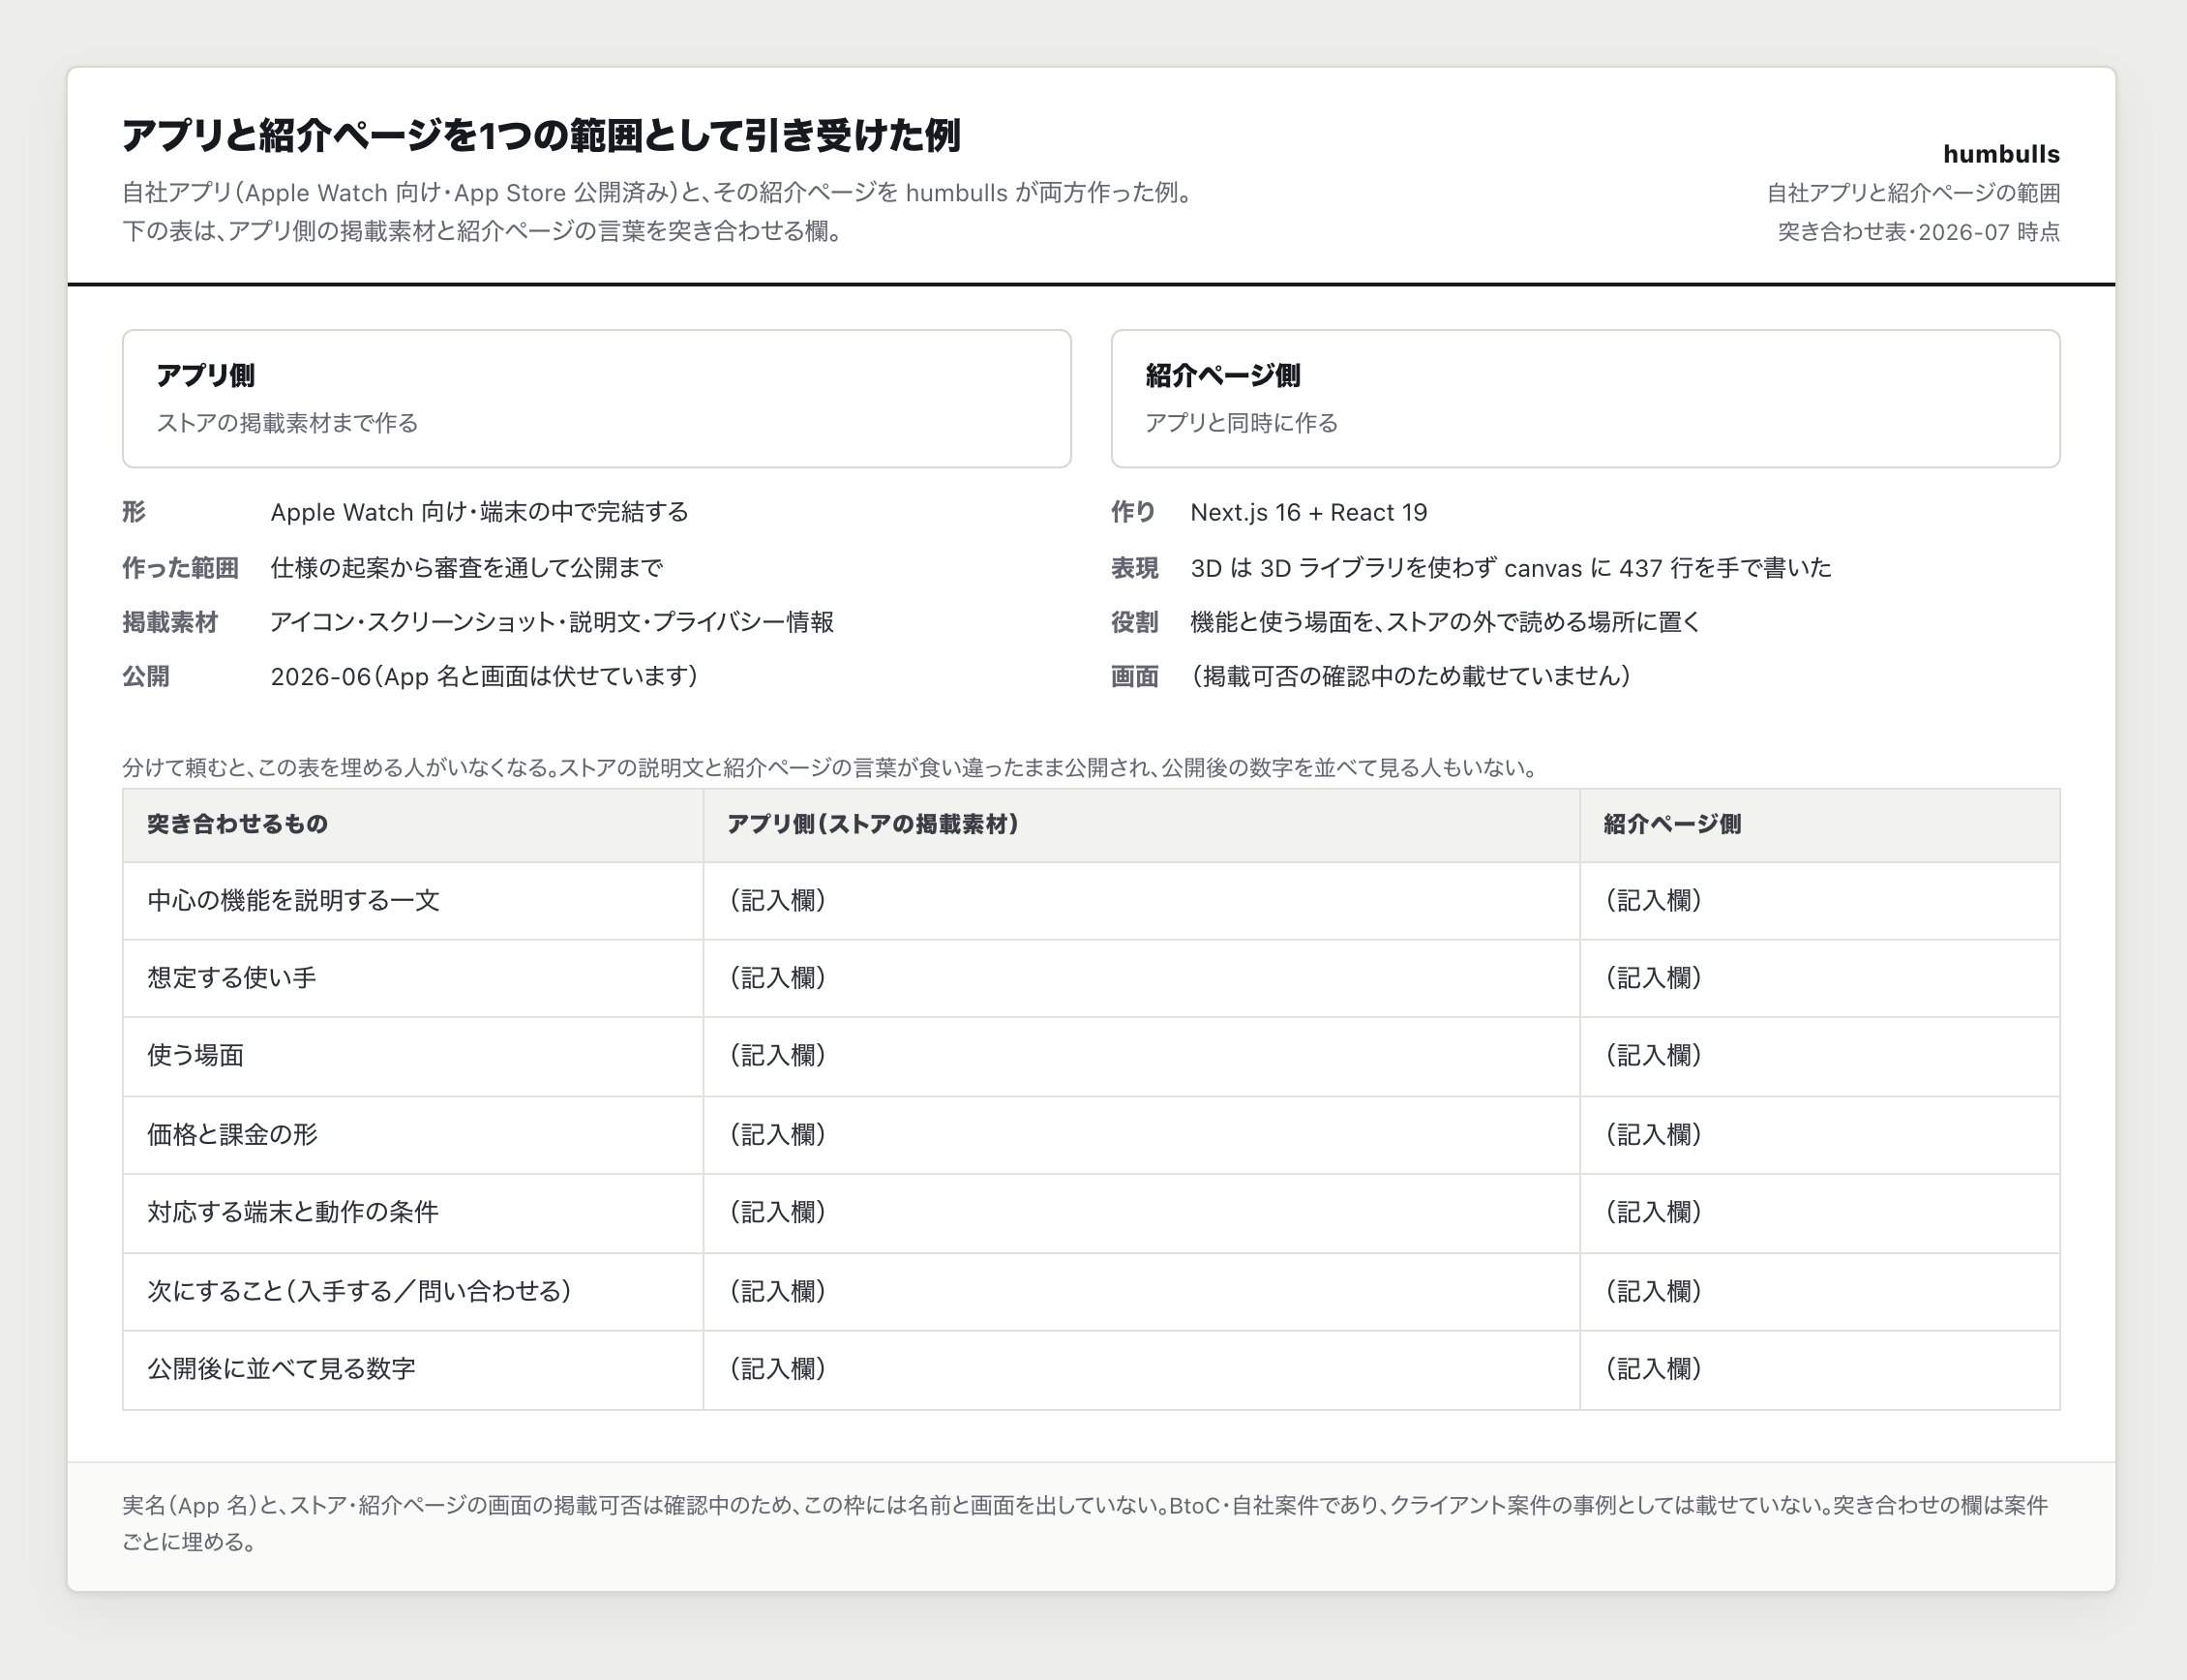The height and width of the screenshot is (1680, 2187).
Task: Click 機能と使う場面を、ストアの外で読める場所に置く value
Action: click(x=1445, y=622)
